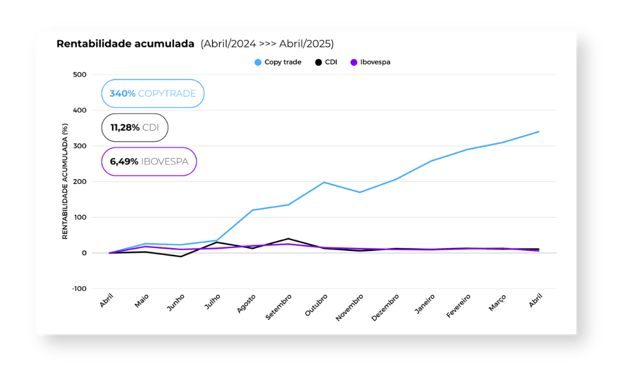Toggle the CDI legend label
The width and height of the screenshot is (630, 385).
331,62
